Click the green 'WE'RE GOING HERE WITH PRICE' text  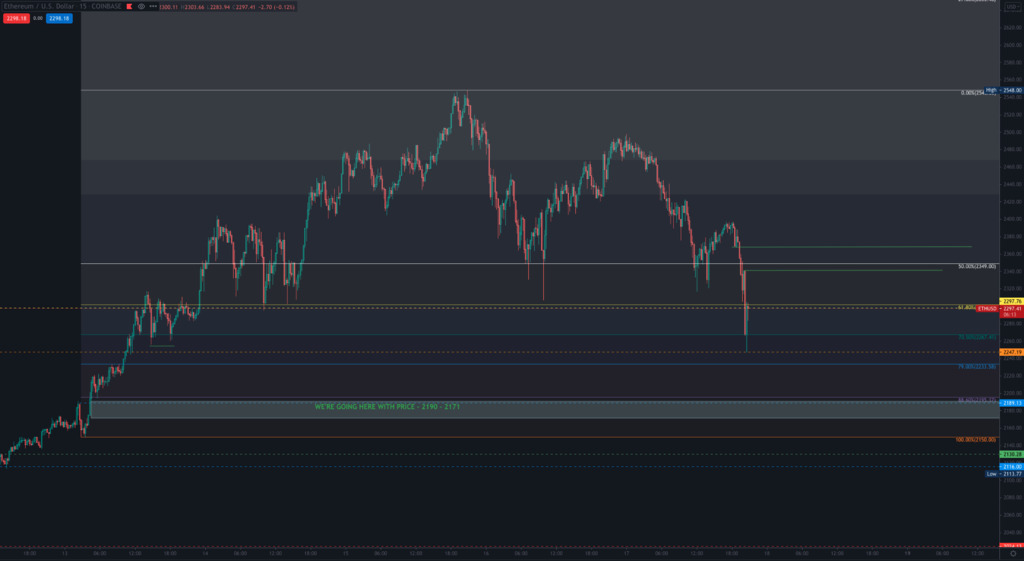point(387,407)
